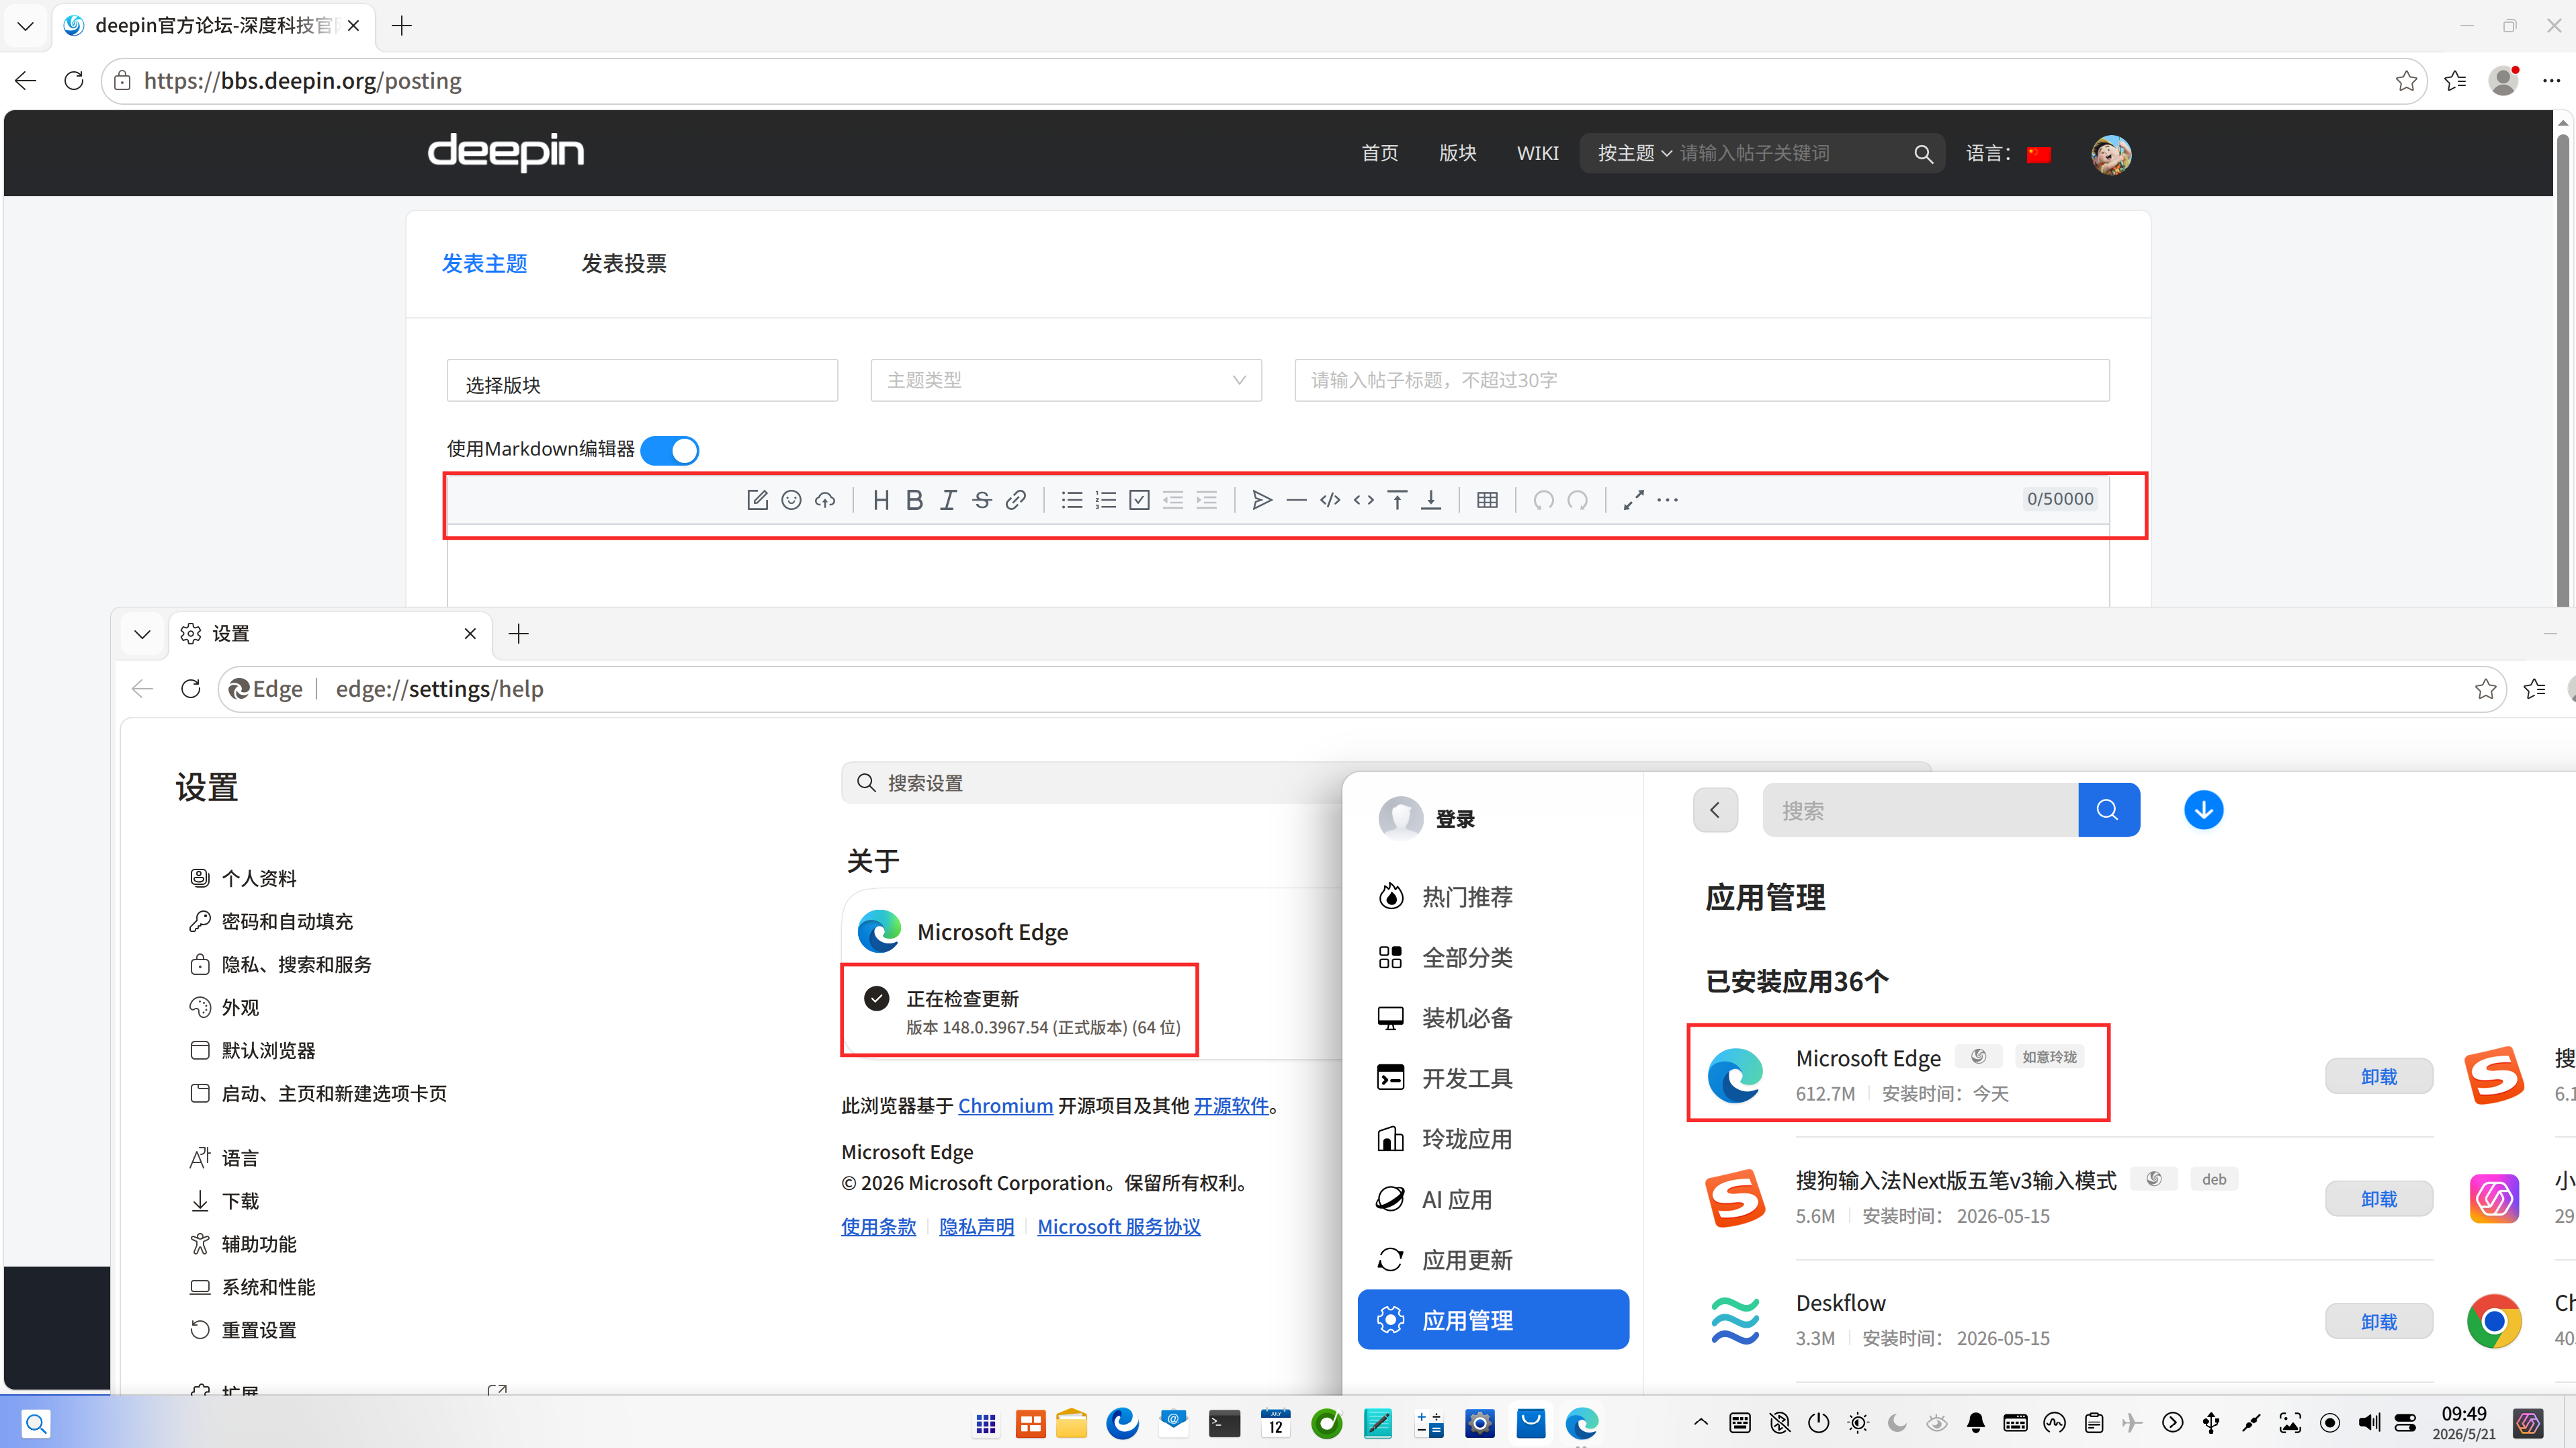Viewport: 2576px width, 1448px height.
Task: Click the insert-line-below arrow icon in editor
Action: [x=1431, y=500]
